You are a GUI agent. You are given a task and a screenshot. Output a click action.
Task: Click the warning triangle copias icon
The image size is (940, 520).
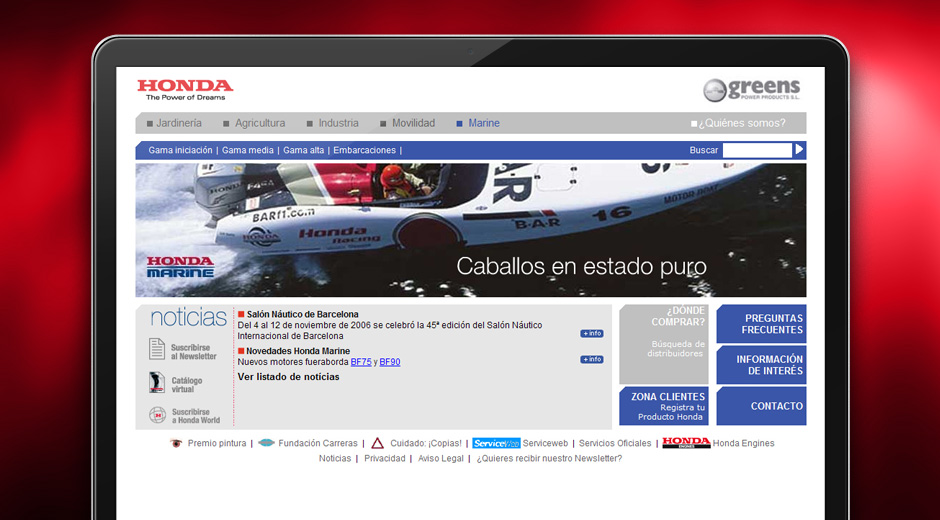coord(377,443)
